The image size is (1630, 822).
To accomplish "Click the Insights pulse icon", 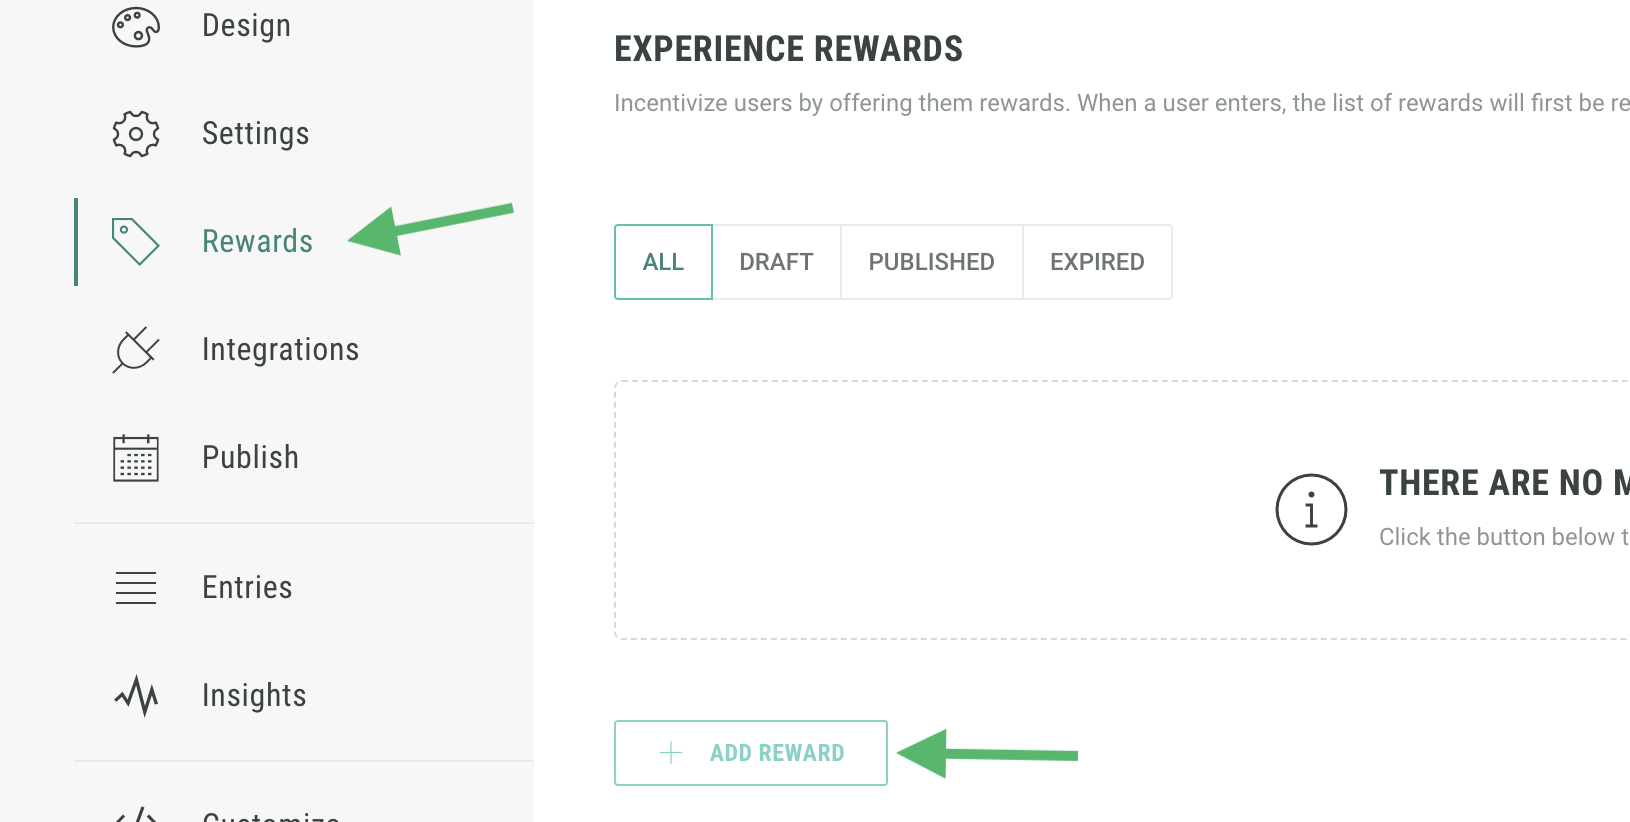I will click(x=136, y=696).
